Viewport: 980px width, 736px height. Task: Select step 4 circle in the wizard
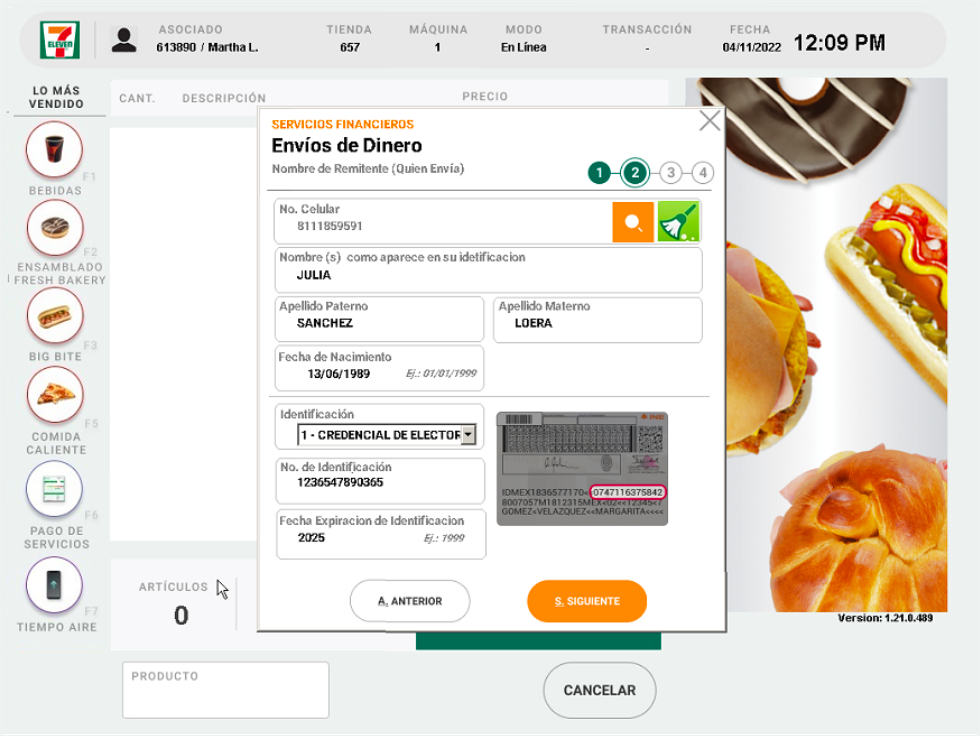703,173
